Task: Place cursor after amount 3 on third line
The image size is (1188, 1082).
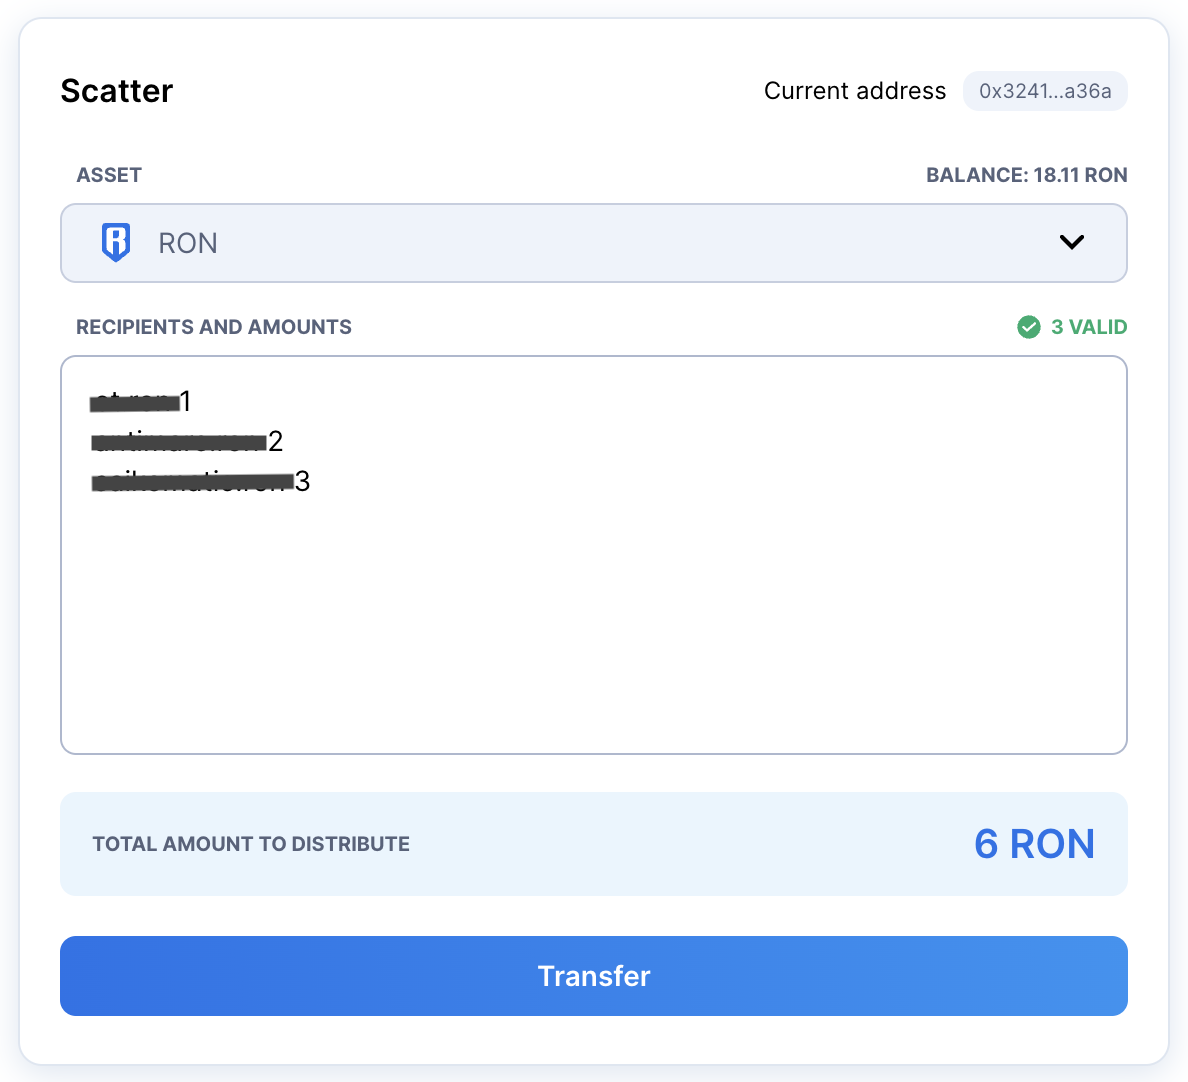Action: 311,481
